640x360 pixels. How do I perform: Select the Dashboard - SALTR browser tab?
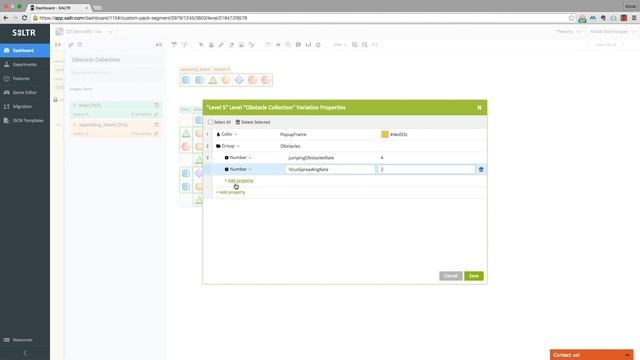point(58,8)
